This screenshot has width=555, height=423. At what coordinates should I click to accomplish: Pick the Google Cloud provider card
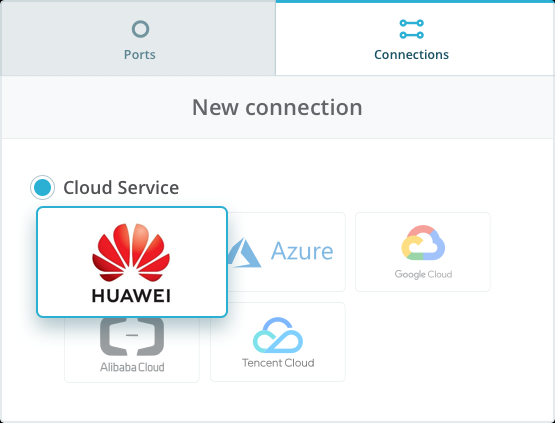423,252
